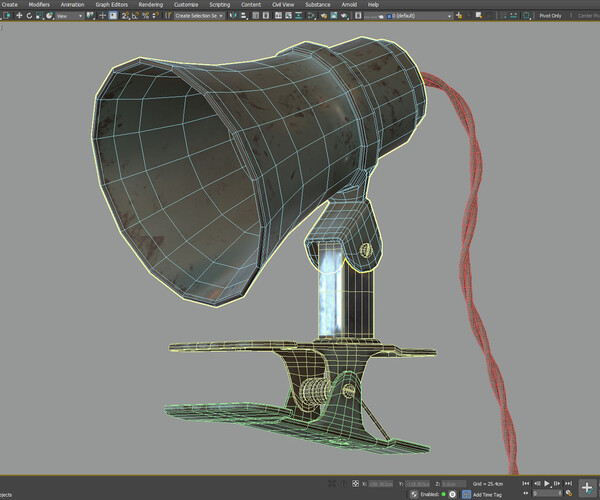This screenshot has width=600, height=500.
Task: Open the Create menu
Action: coord(10,5)
